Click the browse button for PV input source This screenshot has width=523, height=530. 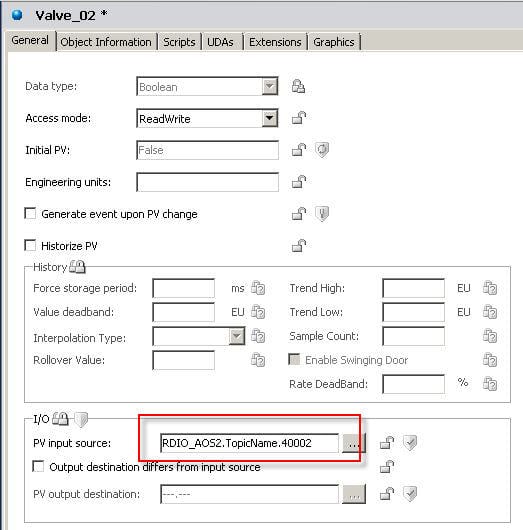[354, 443]
